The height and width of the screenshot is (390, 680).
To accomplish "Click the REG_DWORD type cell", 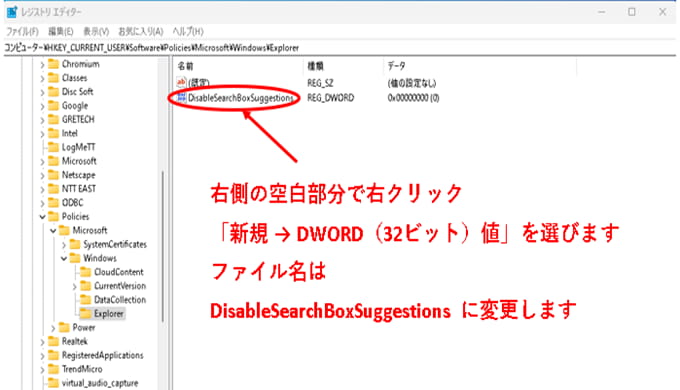I will point(330,98).
